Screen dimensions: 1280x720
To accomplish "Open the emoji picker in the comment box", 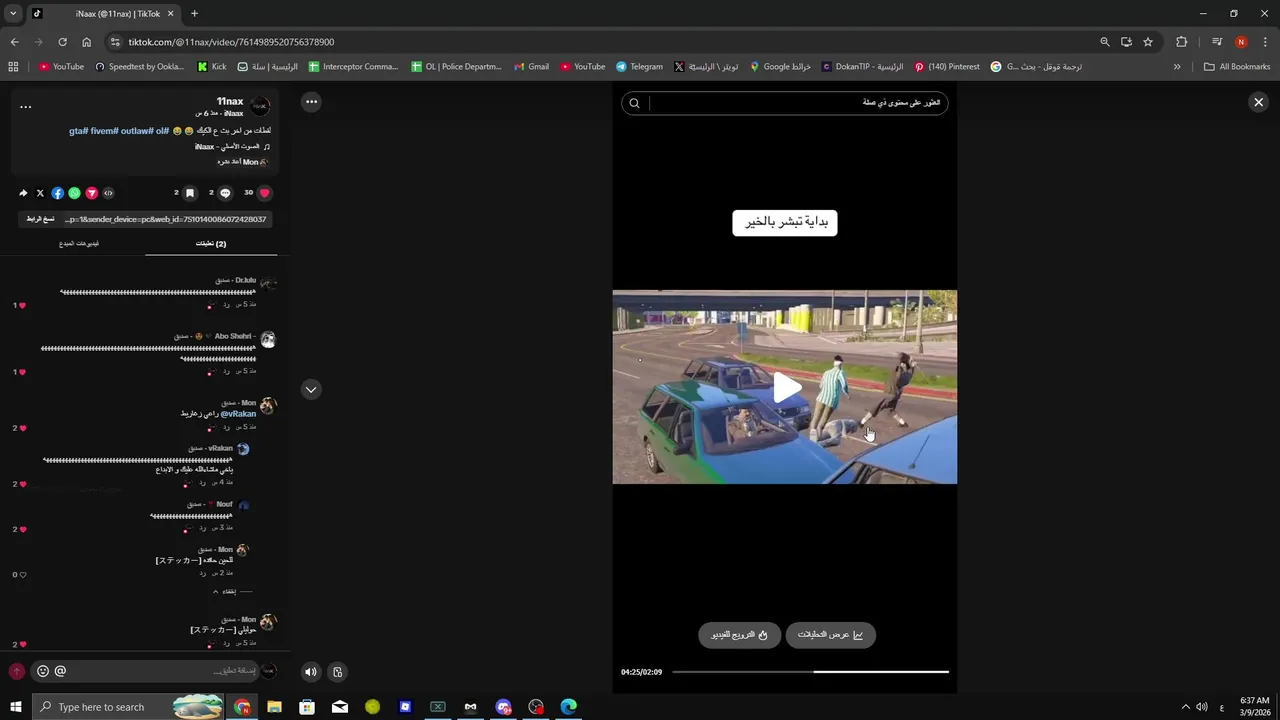I will tap(43, 671).
